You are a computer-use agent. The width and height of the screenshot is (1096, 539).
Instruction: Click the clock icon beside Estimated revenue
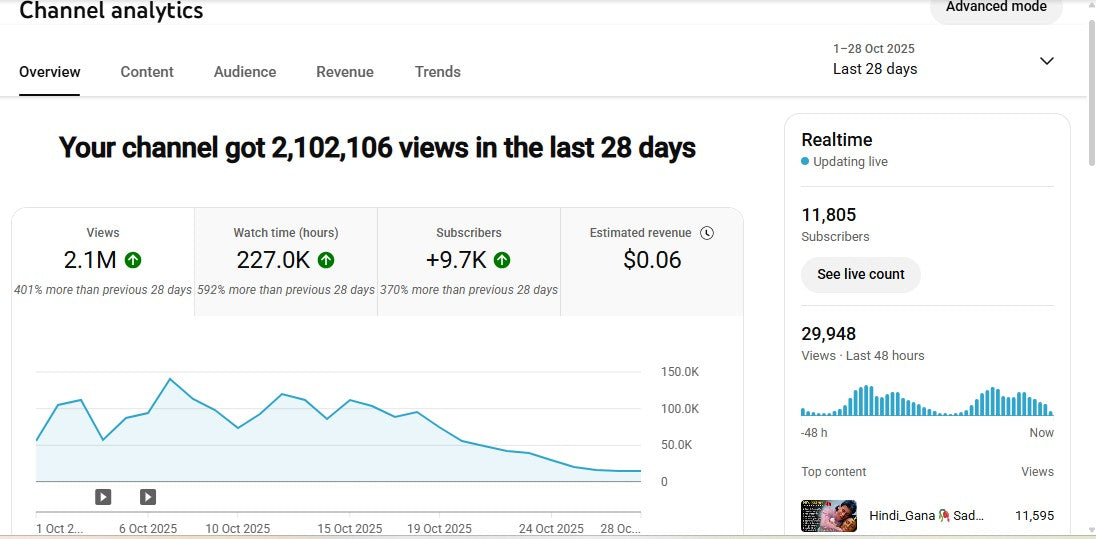pyautogui.click(x=707, y=233)
